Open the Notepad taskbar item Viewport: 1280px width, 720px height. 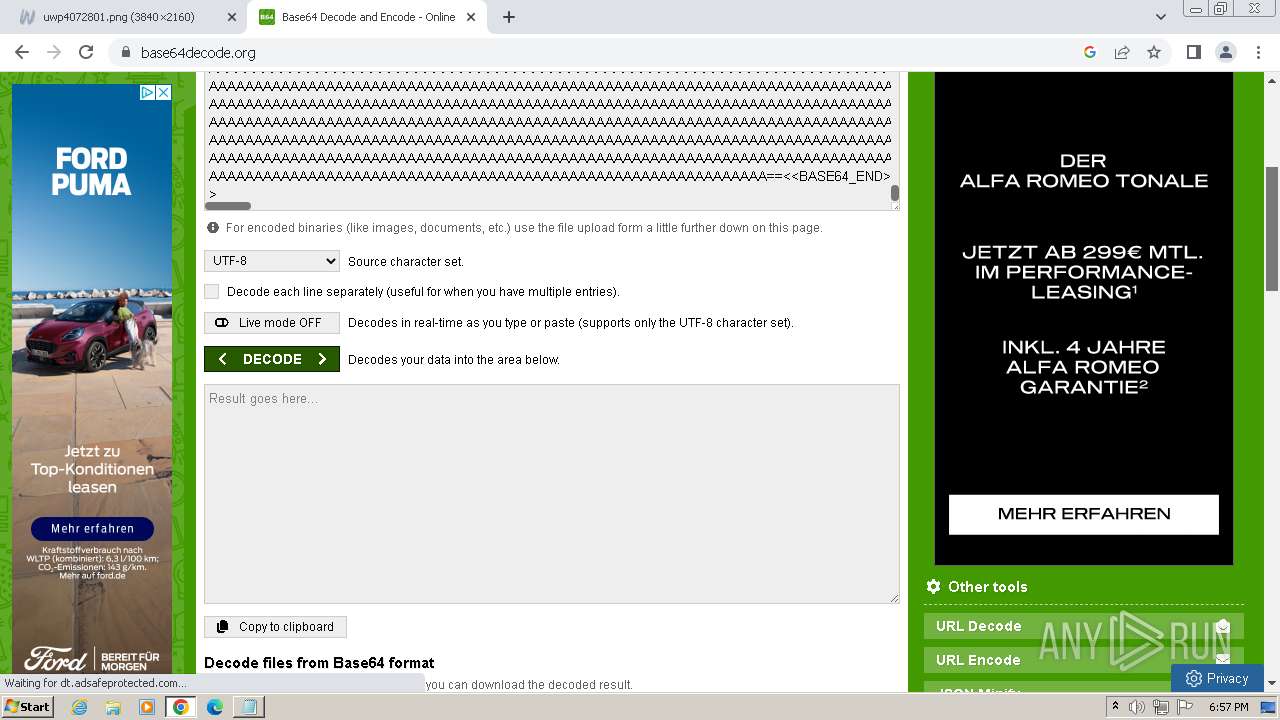(248, 707)
